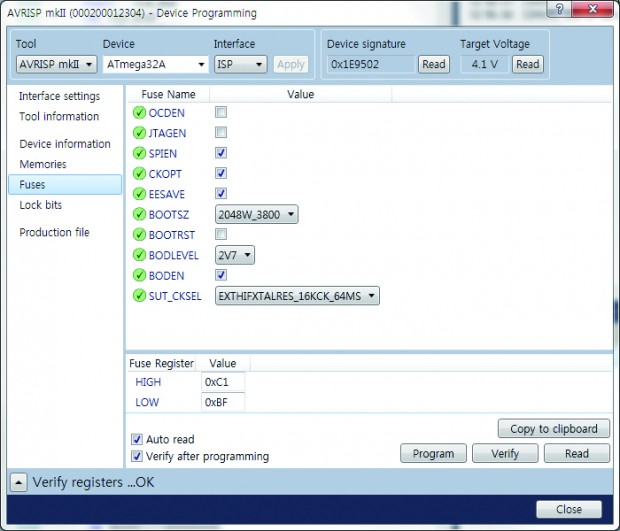Read the device signature
Screen dimensions: 620x531
[434, 64]
